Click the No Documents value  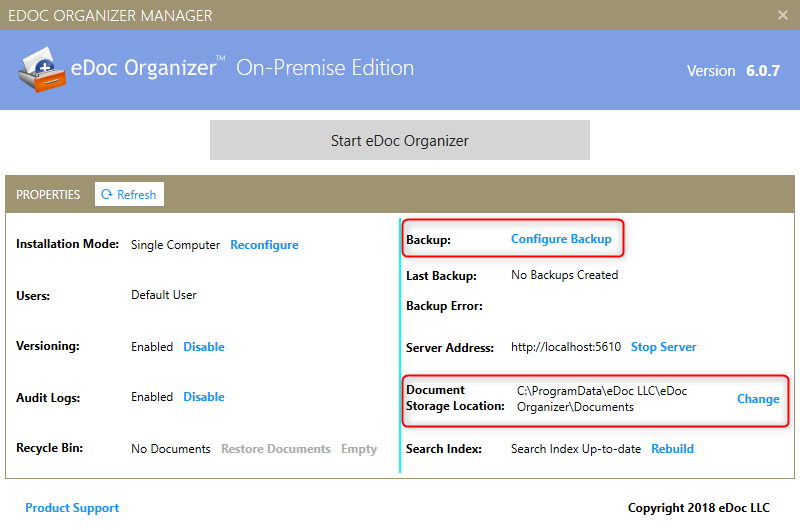[x=170, y=449]
